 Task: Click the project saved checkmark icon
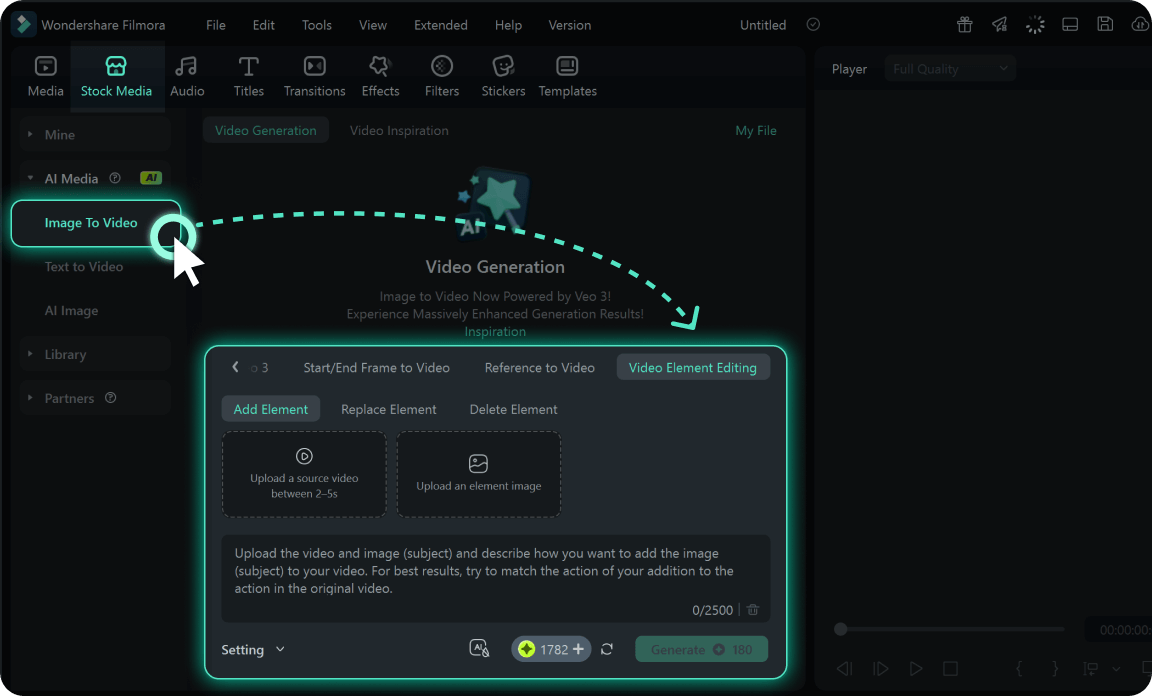[813, 24]
